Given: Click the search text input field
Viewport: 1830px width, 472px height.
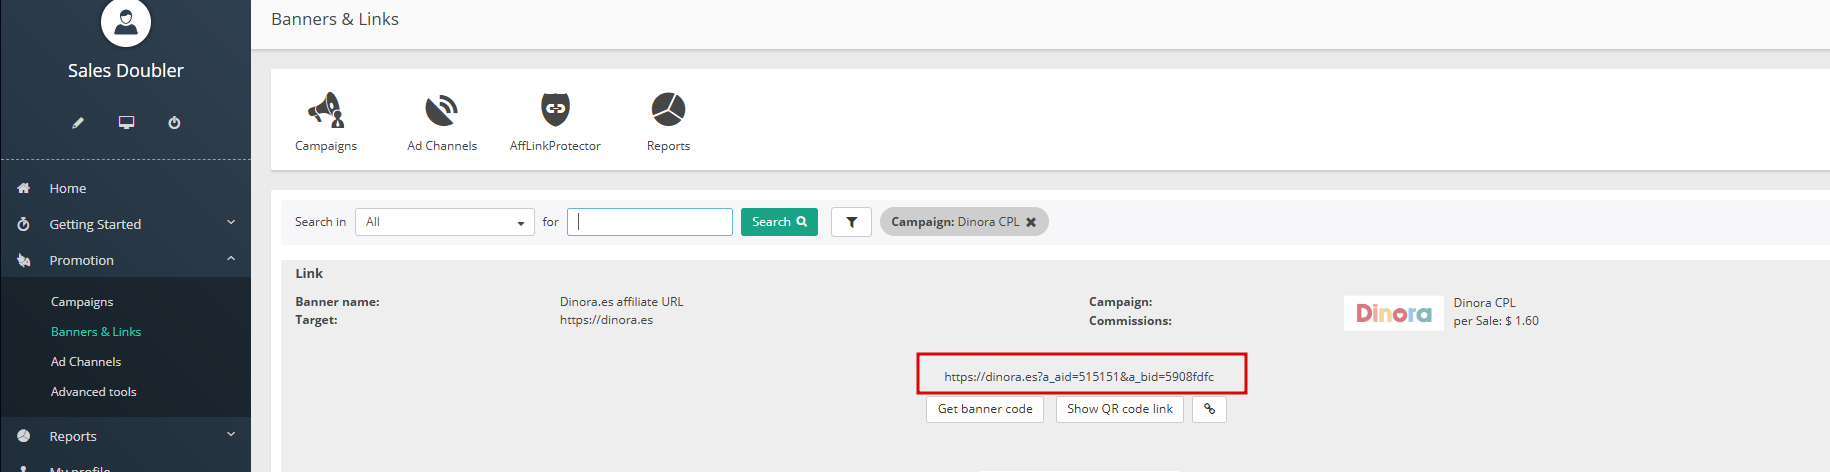Looking at the screenshot, I should coord(650,222).
